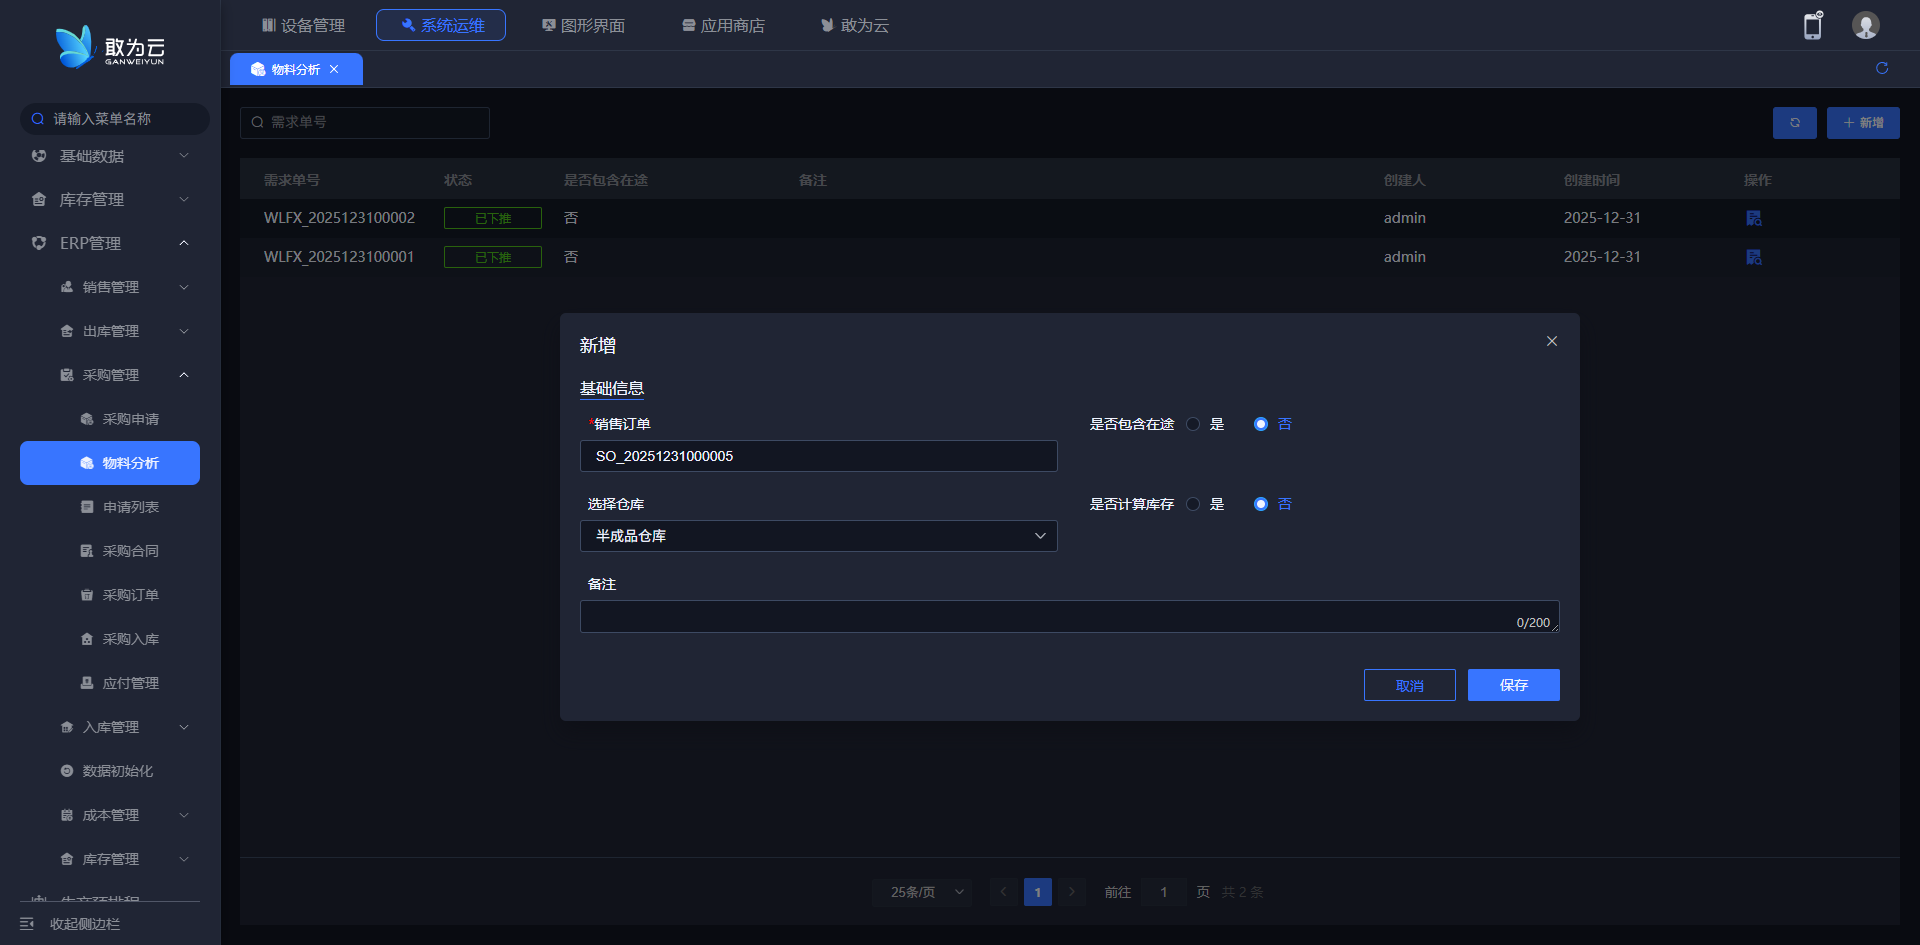Click the page reload icon beside tab bar
The height and width of the screenshot is (945, 1920).
(x=1882, y=68)
